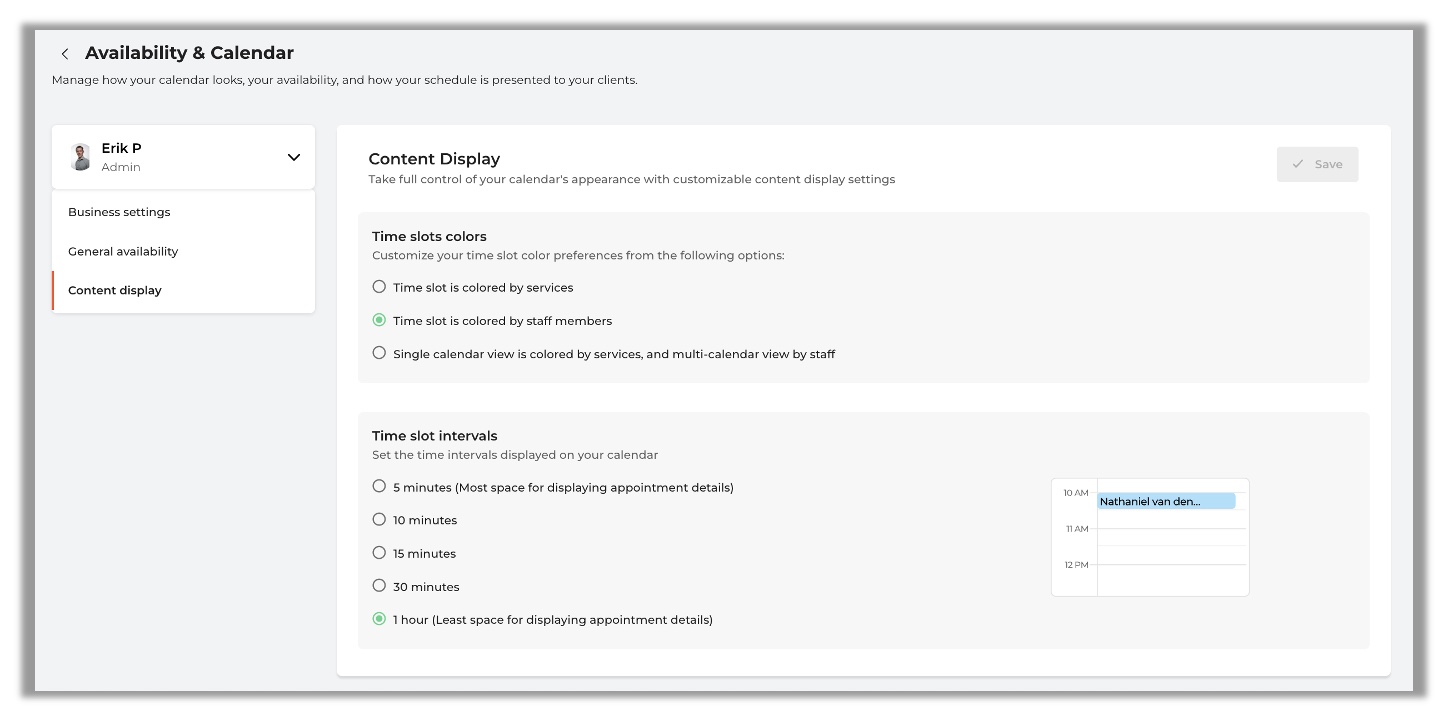Expand the Erik P account dropdown chevron
Image resolution: width=1448 pixels, height=716 pixels.
[x=294, y=157]
